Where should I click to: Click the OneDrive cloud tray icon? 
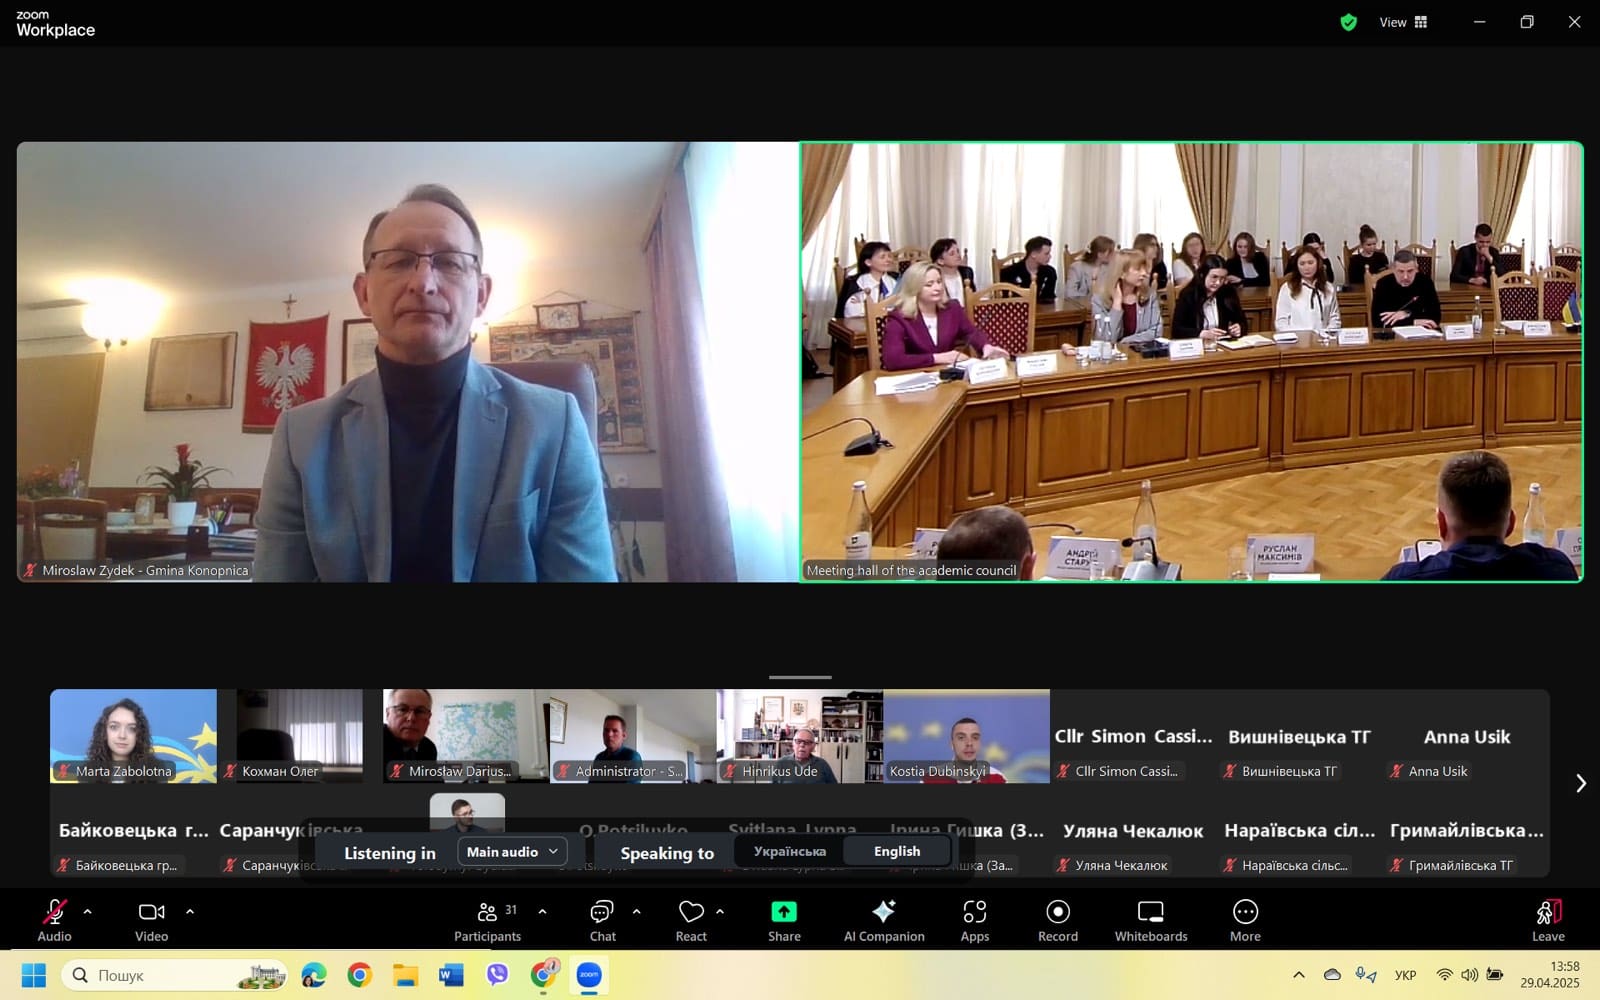[x=1332, y=975]
